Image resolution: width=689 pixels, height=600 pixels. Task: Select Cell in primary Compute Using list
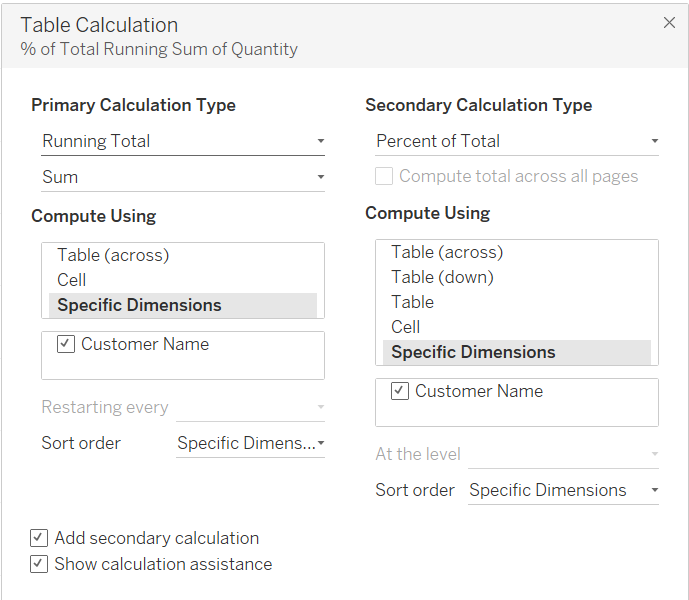click(72, 280)
